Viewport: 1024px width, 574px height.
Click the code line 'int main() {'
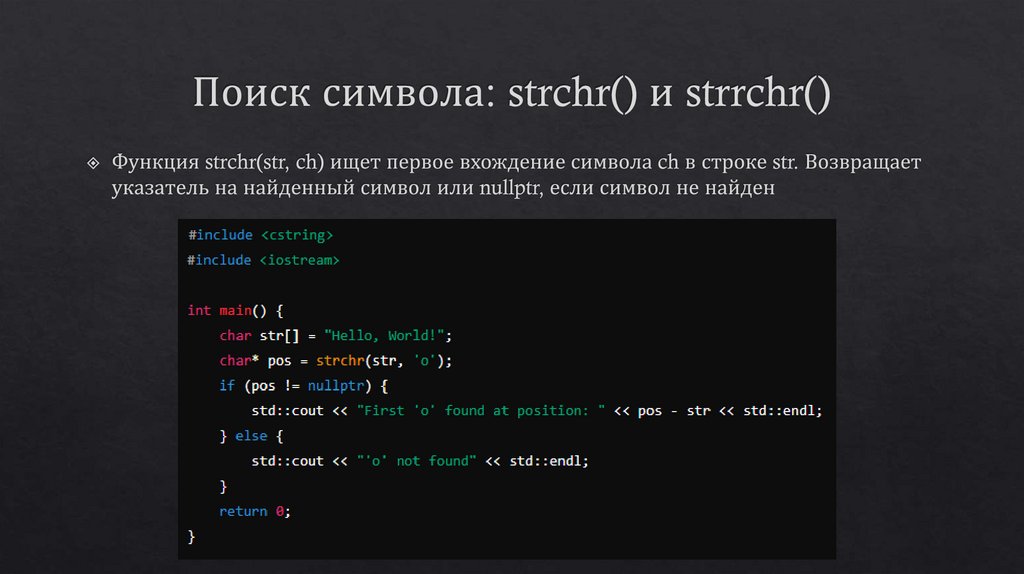tap(235, 311)
